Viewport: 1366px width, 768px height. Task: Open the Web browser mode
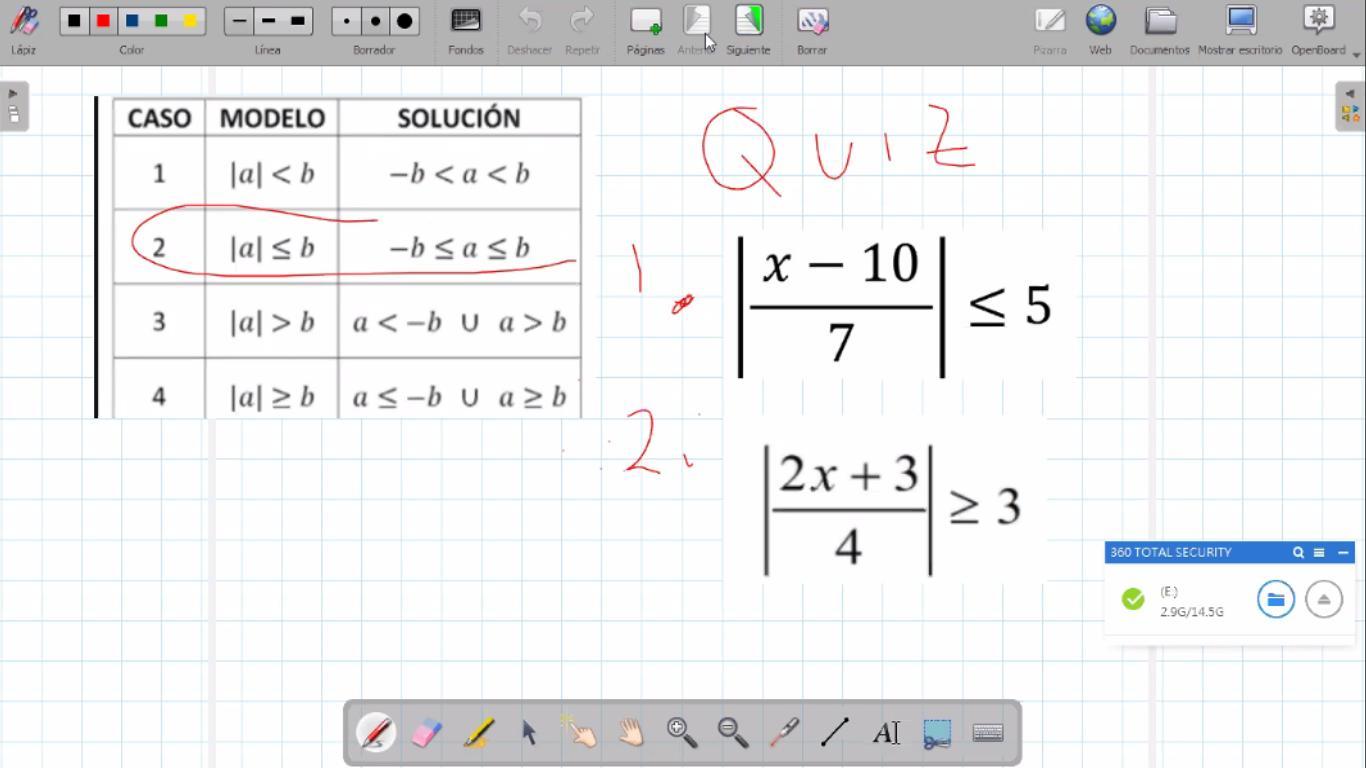1100,30
